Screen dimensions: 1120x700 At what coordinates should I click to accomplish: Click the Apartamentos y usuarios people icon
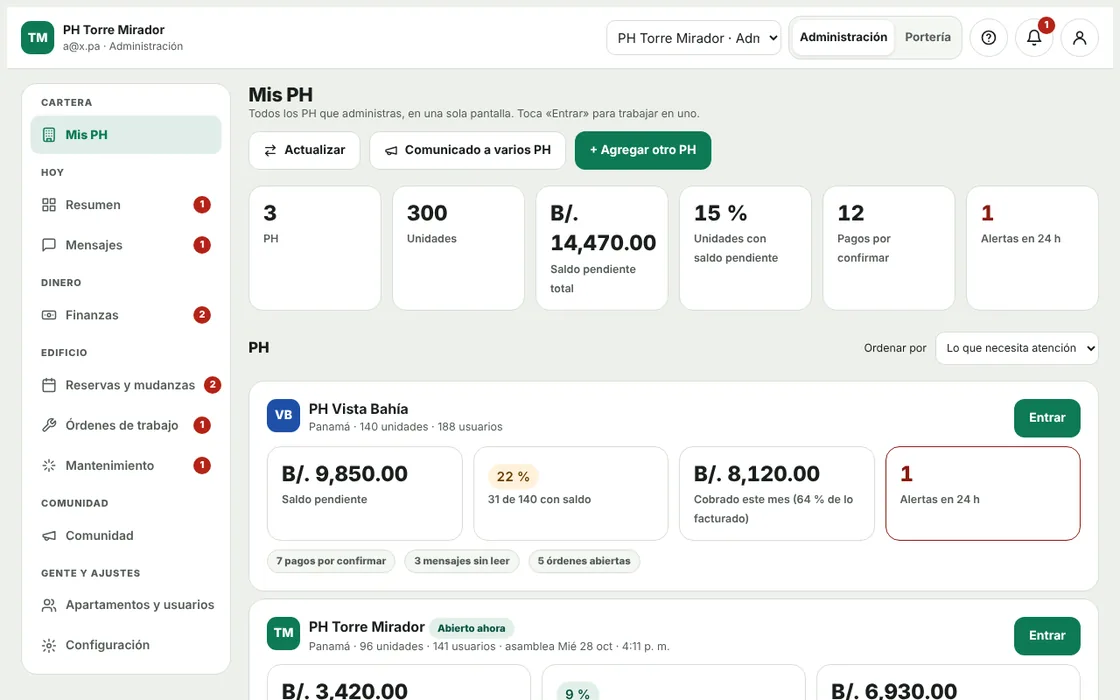[x=49, y=605]
